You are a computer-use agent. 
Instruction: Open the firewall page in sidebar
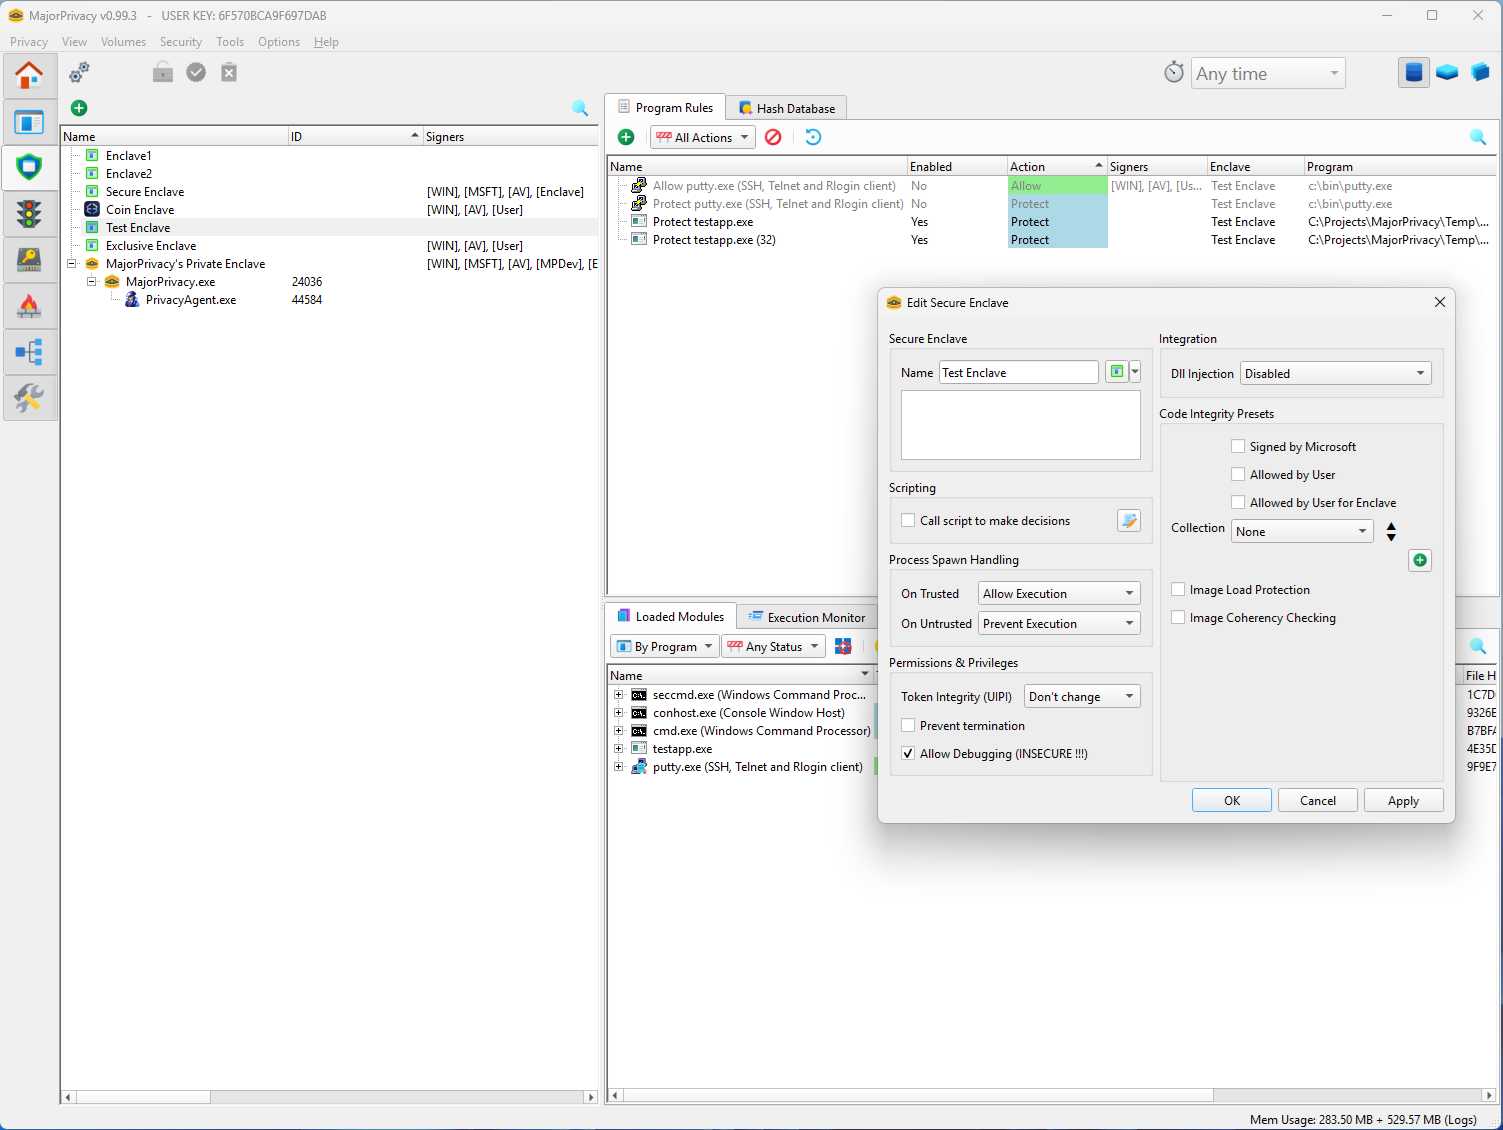click(29, 306)
